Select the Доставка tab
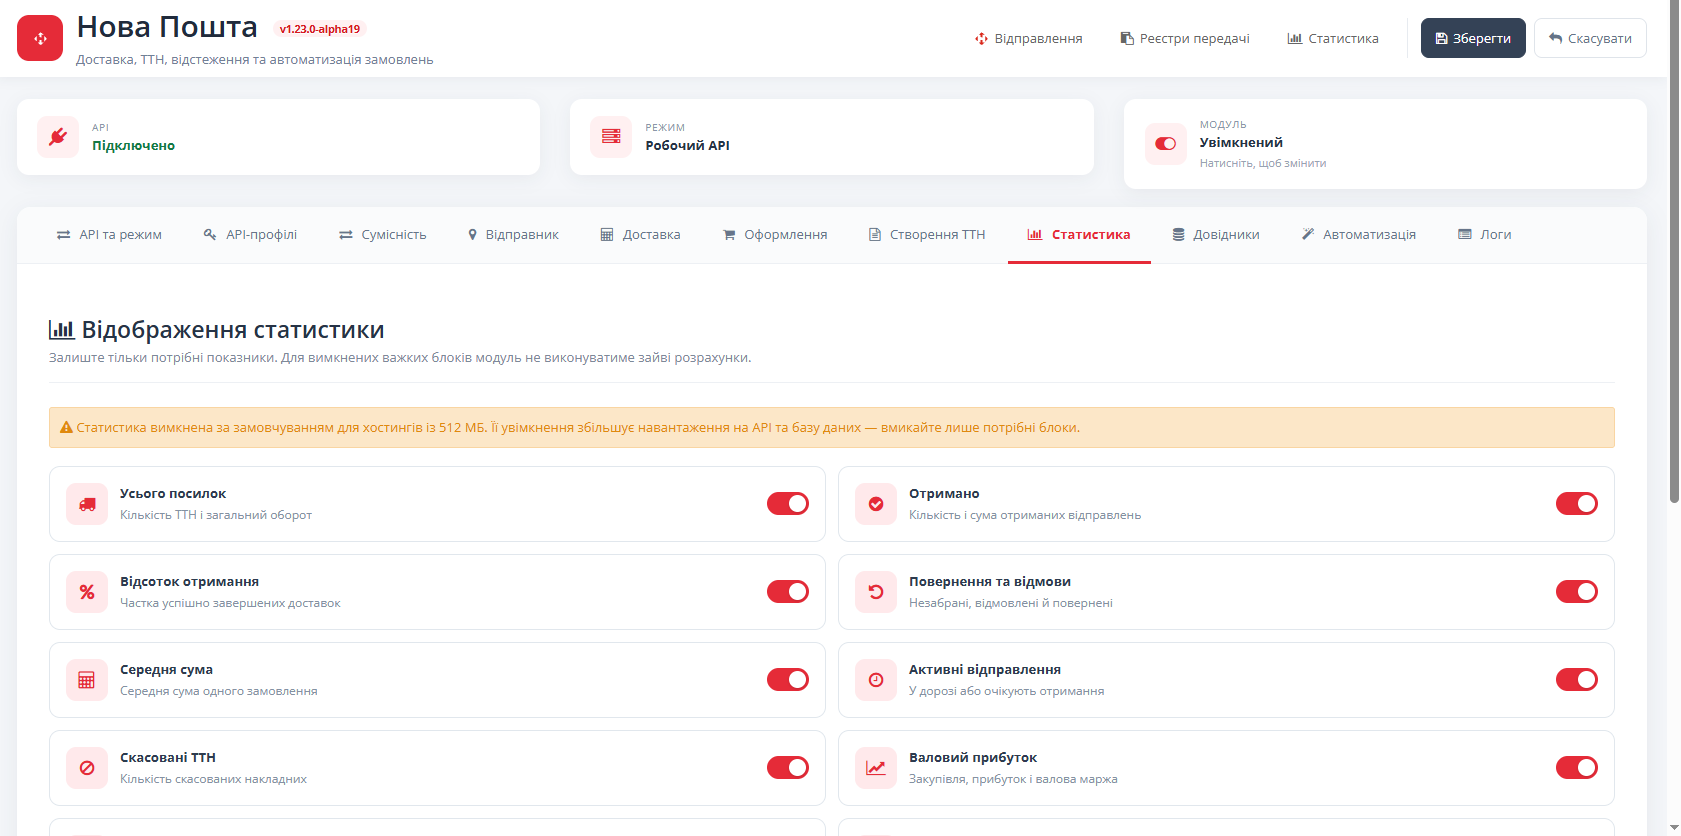This screenshot has height=836, width=1681. point(640,235)
